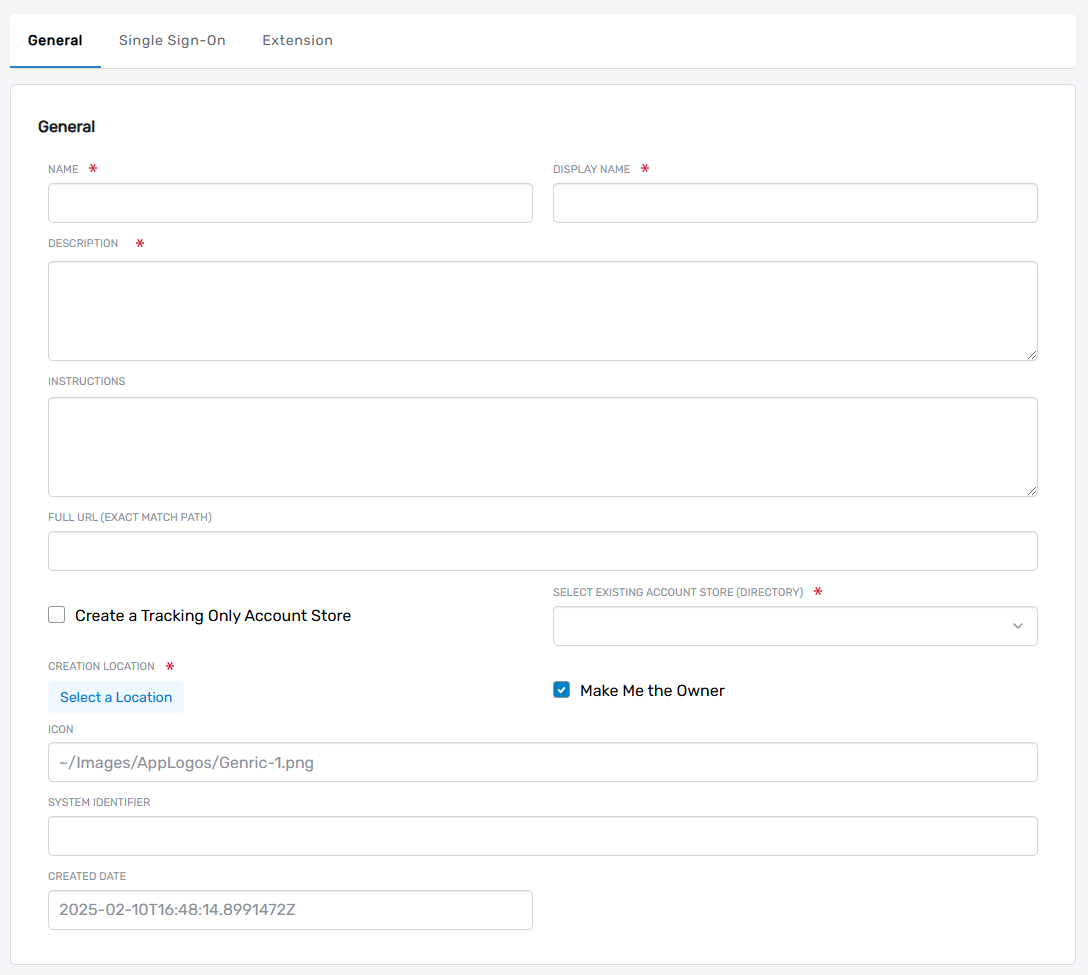Grab the Description text area resize handle
The width and height of the screenshot is (1088, 975).
[x=1031, y=354]
